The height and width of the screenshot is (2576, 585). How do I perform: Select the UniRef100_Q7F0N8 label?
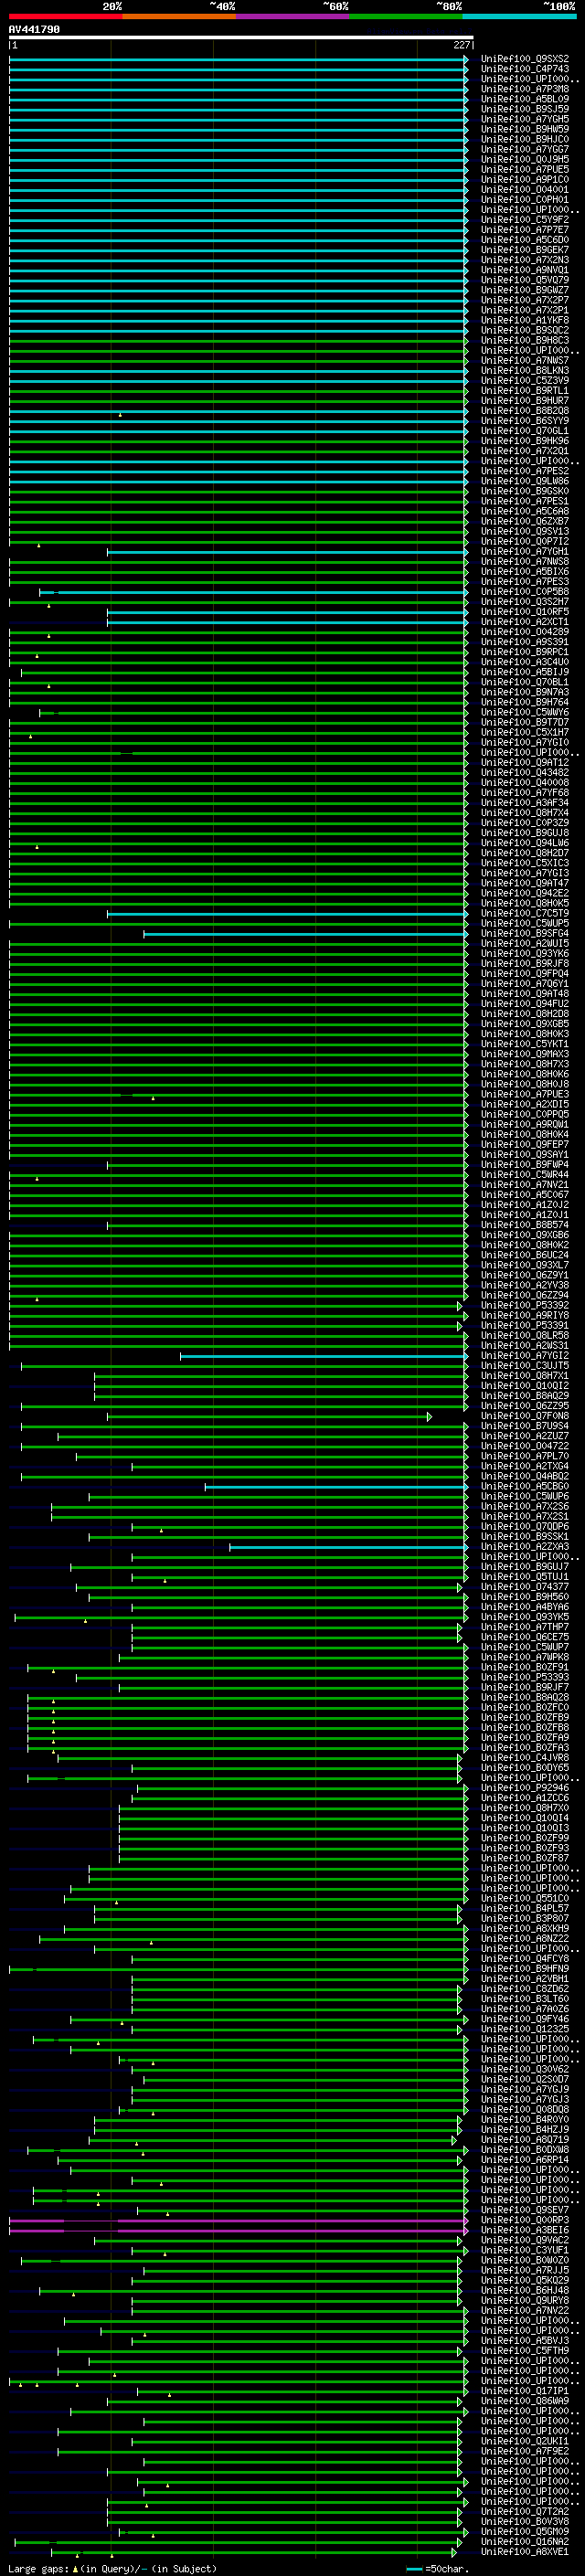(525, 1417)
